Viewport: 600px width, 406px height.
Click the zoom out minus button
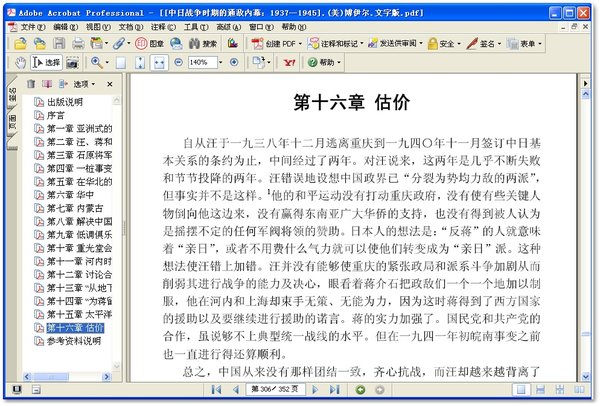tap(178, 62)
